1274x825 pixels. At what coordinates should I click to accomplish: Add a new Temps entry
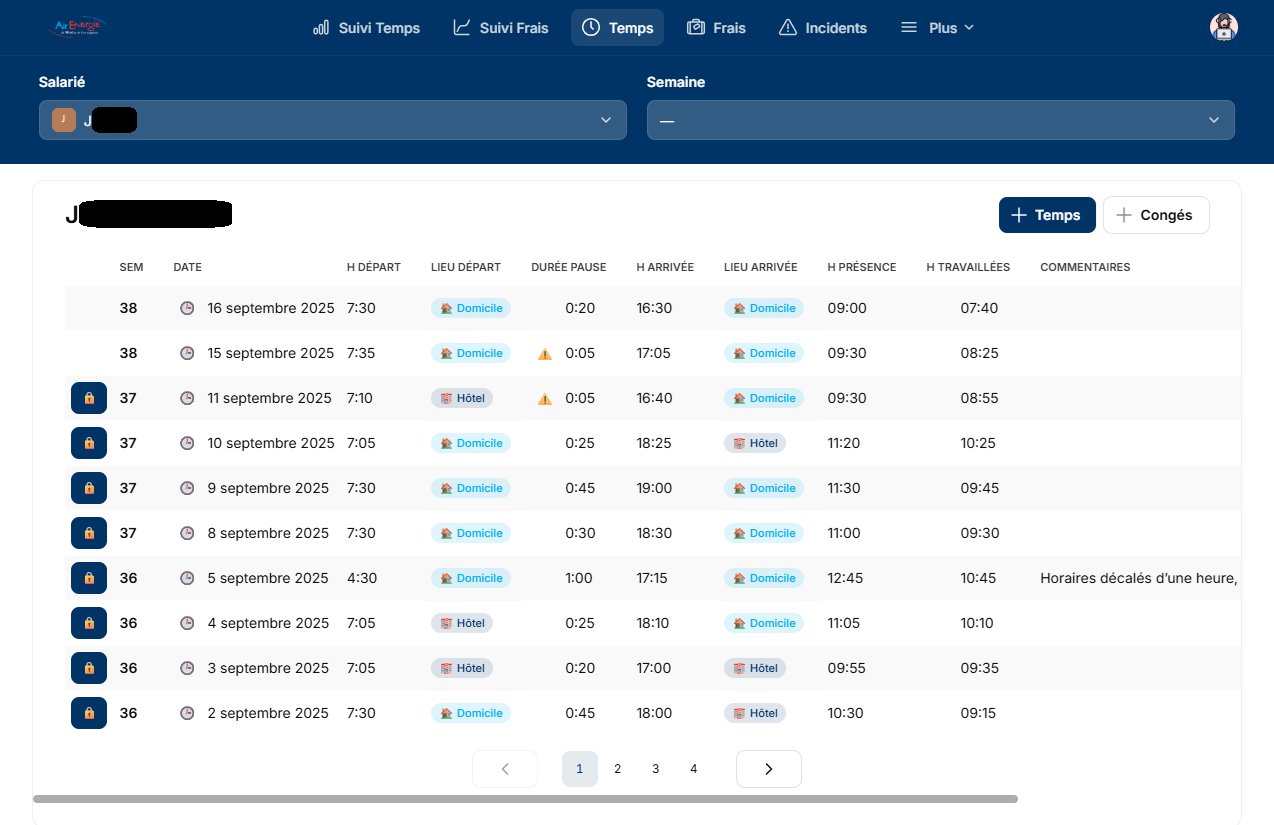coord(1047,215)
